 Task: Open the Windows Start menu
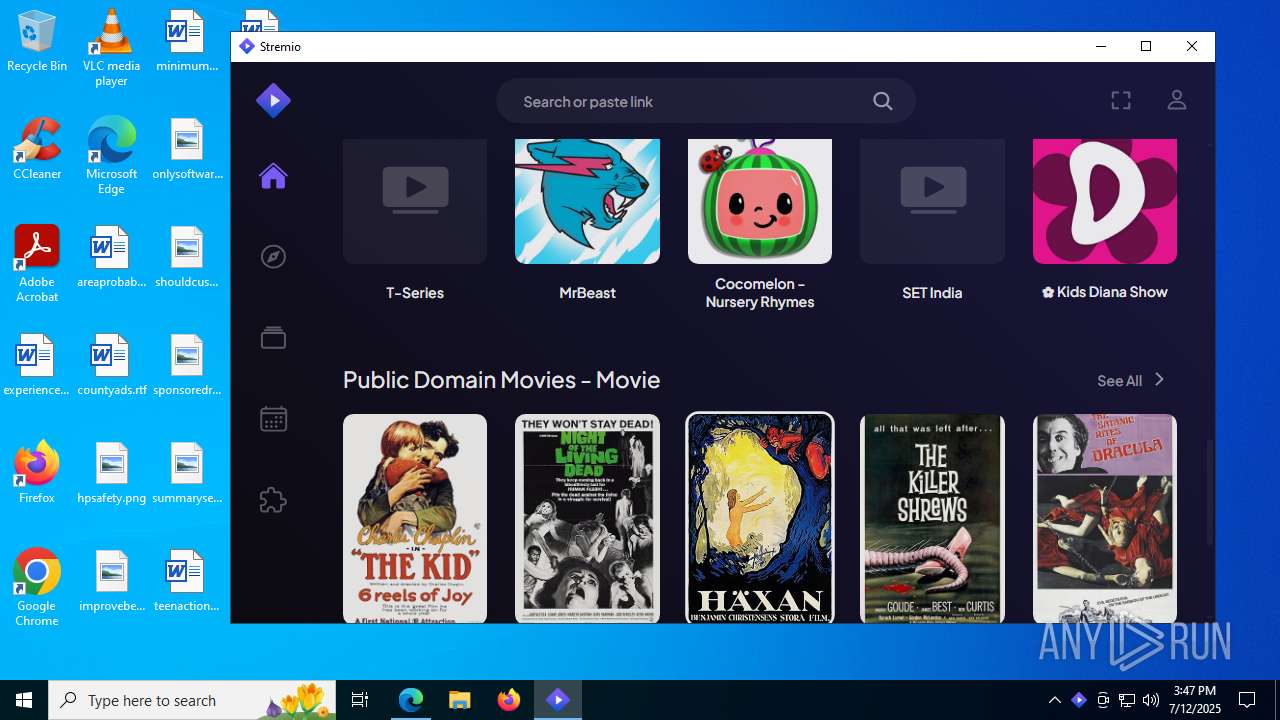(x=24, y=700)
